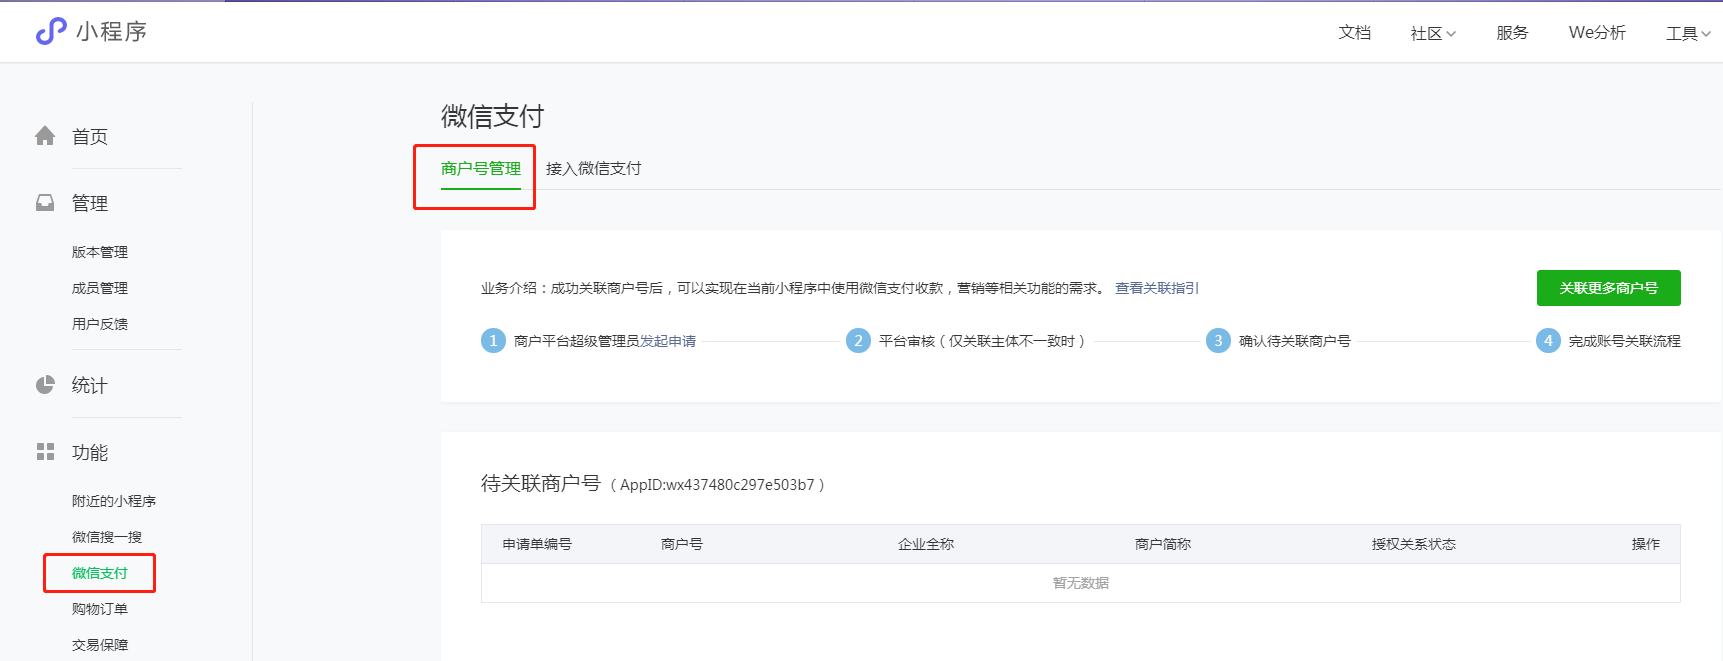Select the 功能 grid icon

click(x=45, y=452)
